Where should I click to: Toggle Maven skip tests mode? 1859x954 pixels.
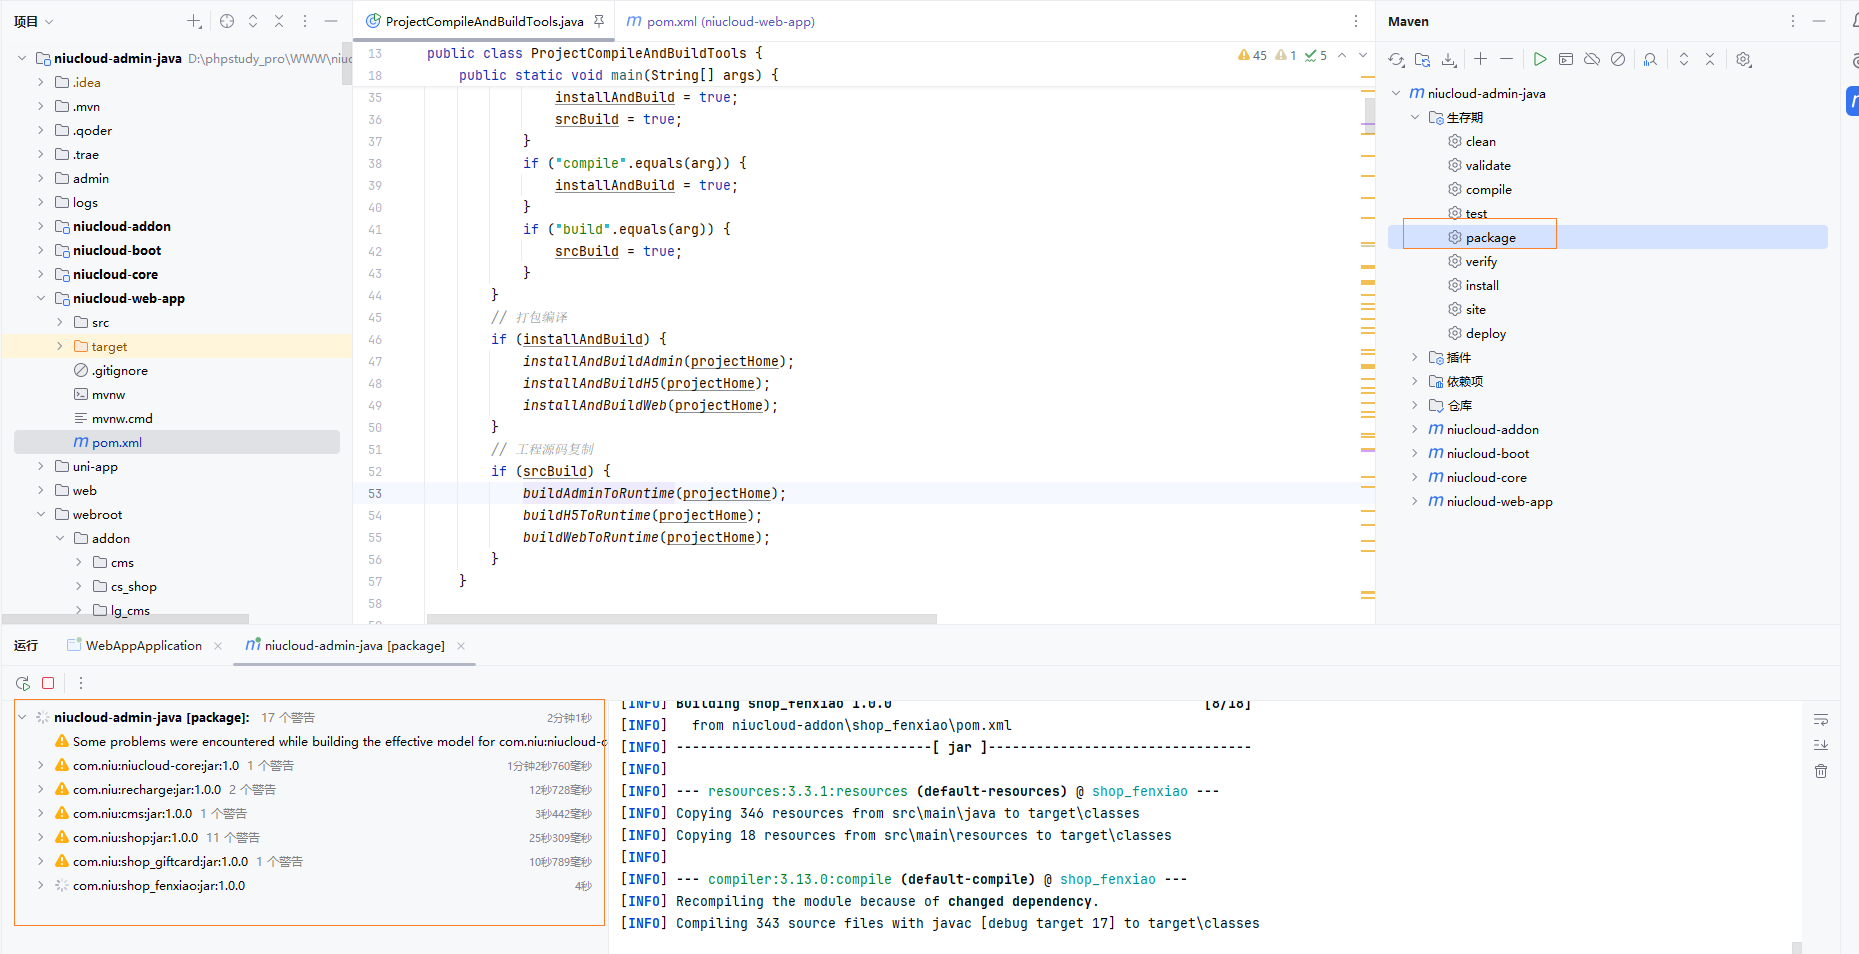1618,60
